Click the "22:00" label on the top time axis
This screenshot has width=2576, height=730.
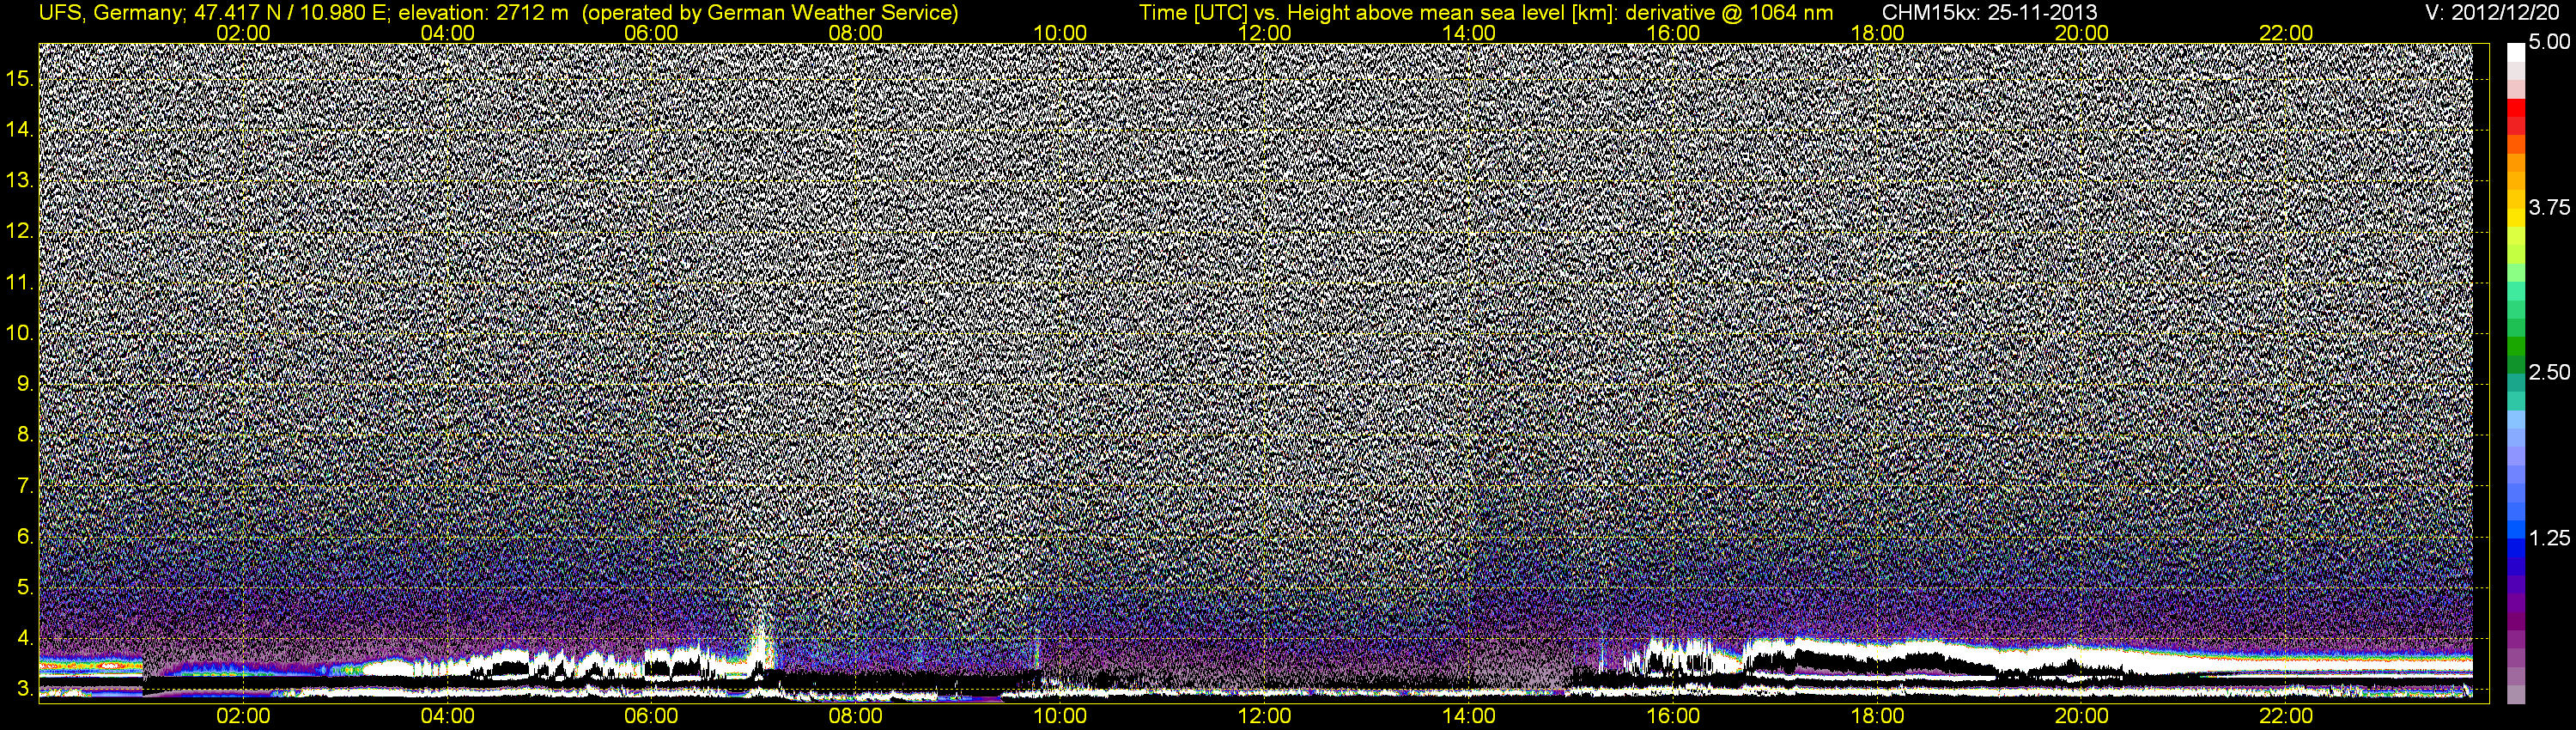pos(2286,33)
